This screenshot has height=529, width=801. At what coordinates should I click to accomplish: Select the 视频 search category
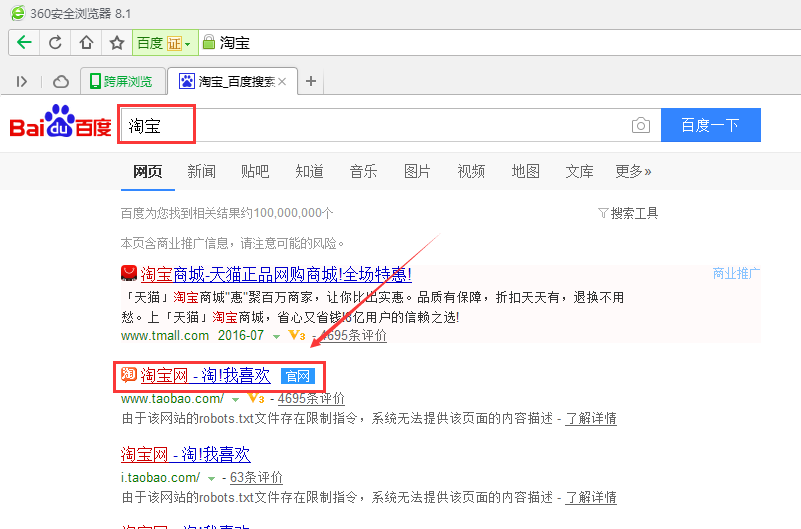tap(471, 172)
